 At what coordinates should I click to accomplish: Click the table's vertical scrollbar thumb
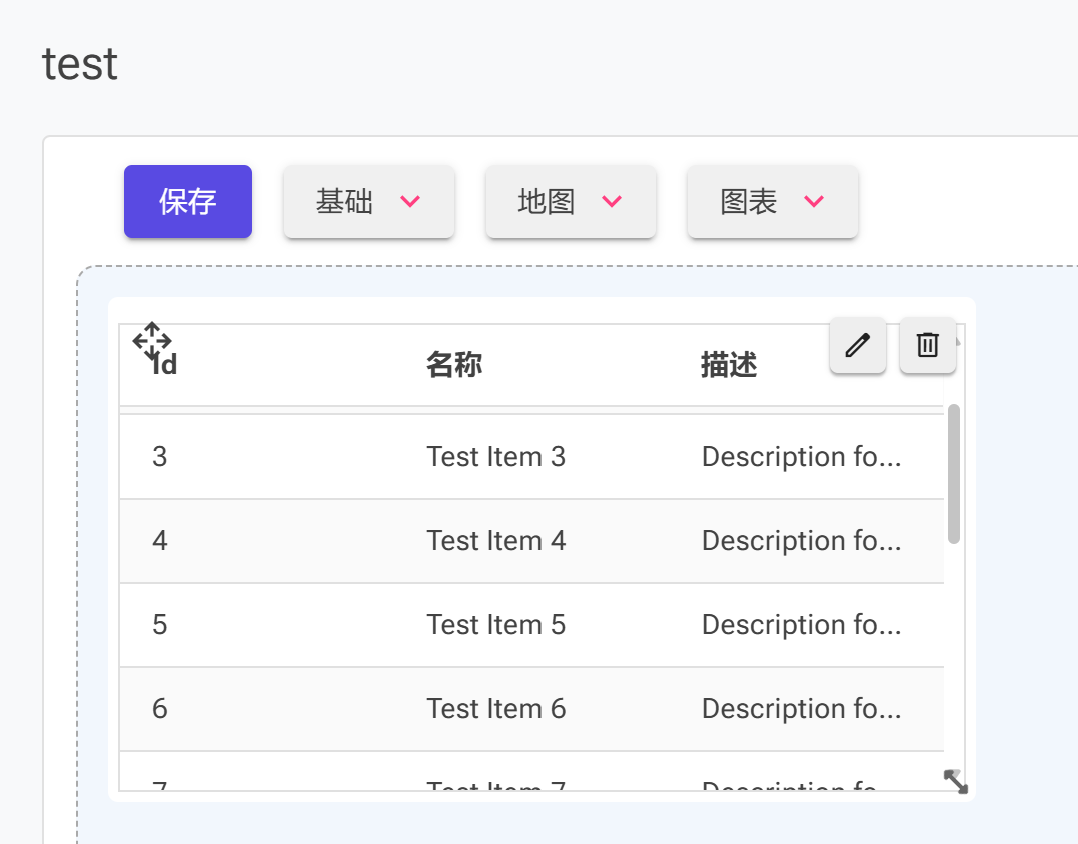954,474
